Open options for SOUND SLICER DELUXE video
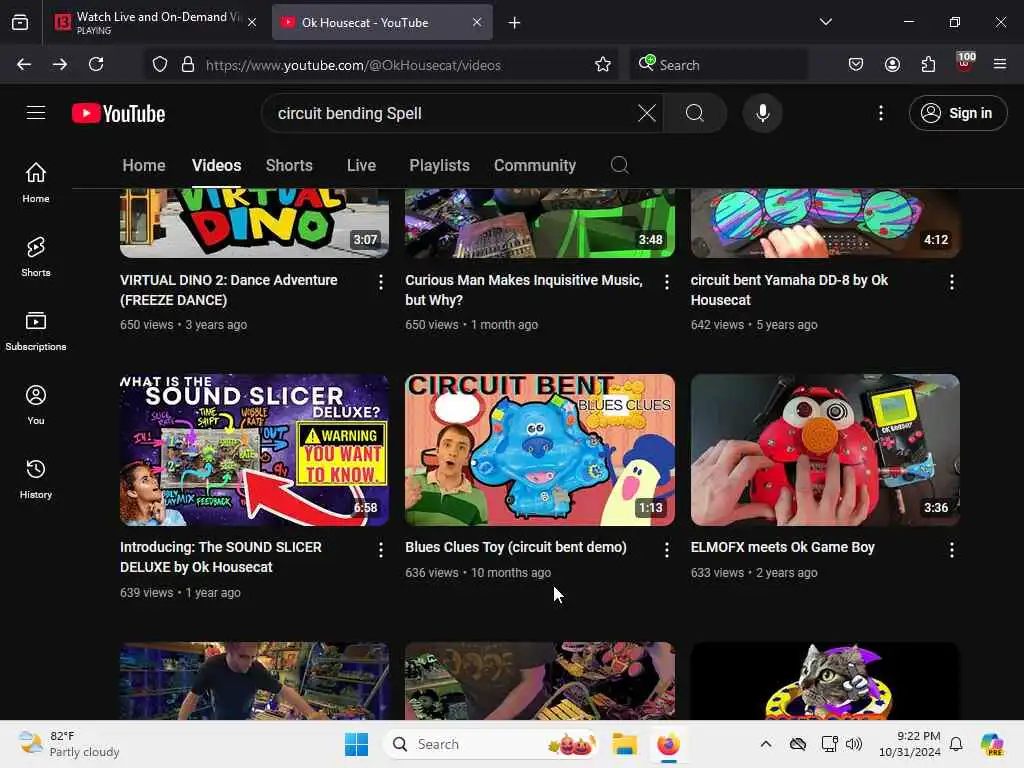Screen dimensions: 1024x768 coord(381,550)
